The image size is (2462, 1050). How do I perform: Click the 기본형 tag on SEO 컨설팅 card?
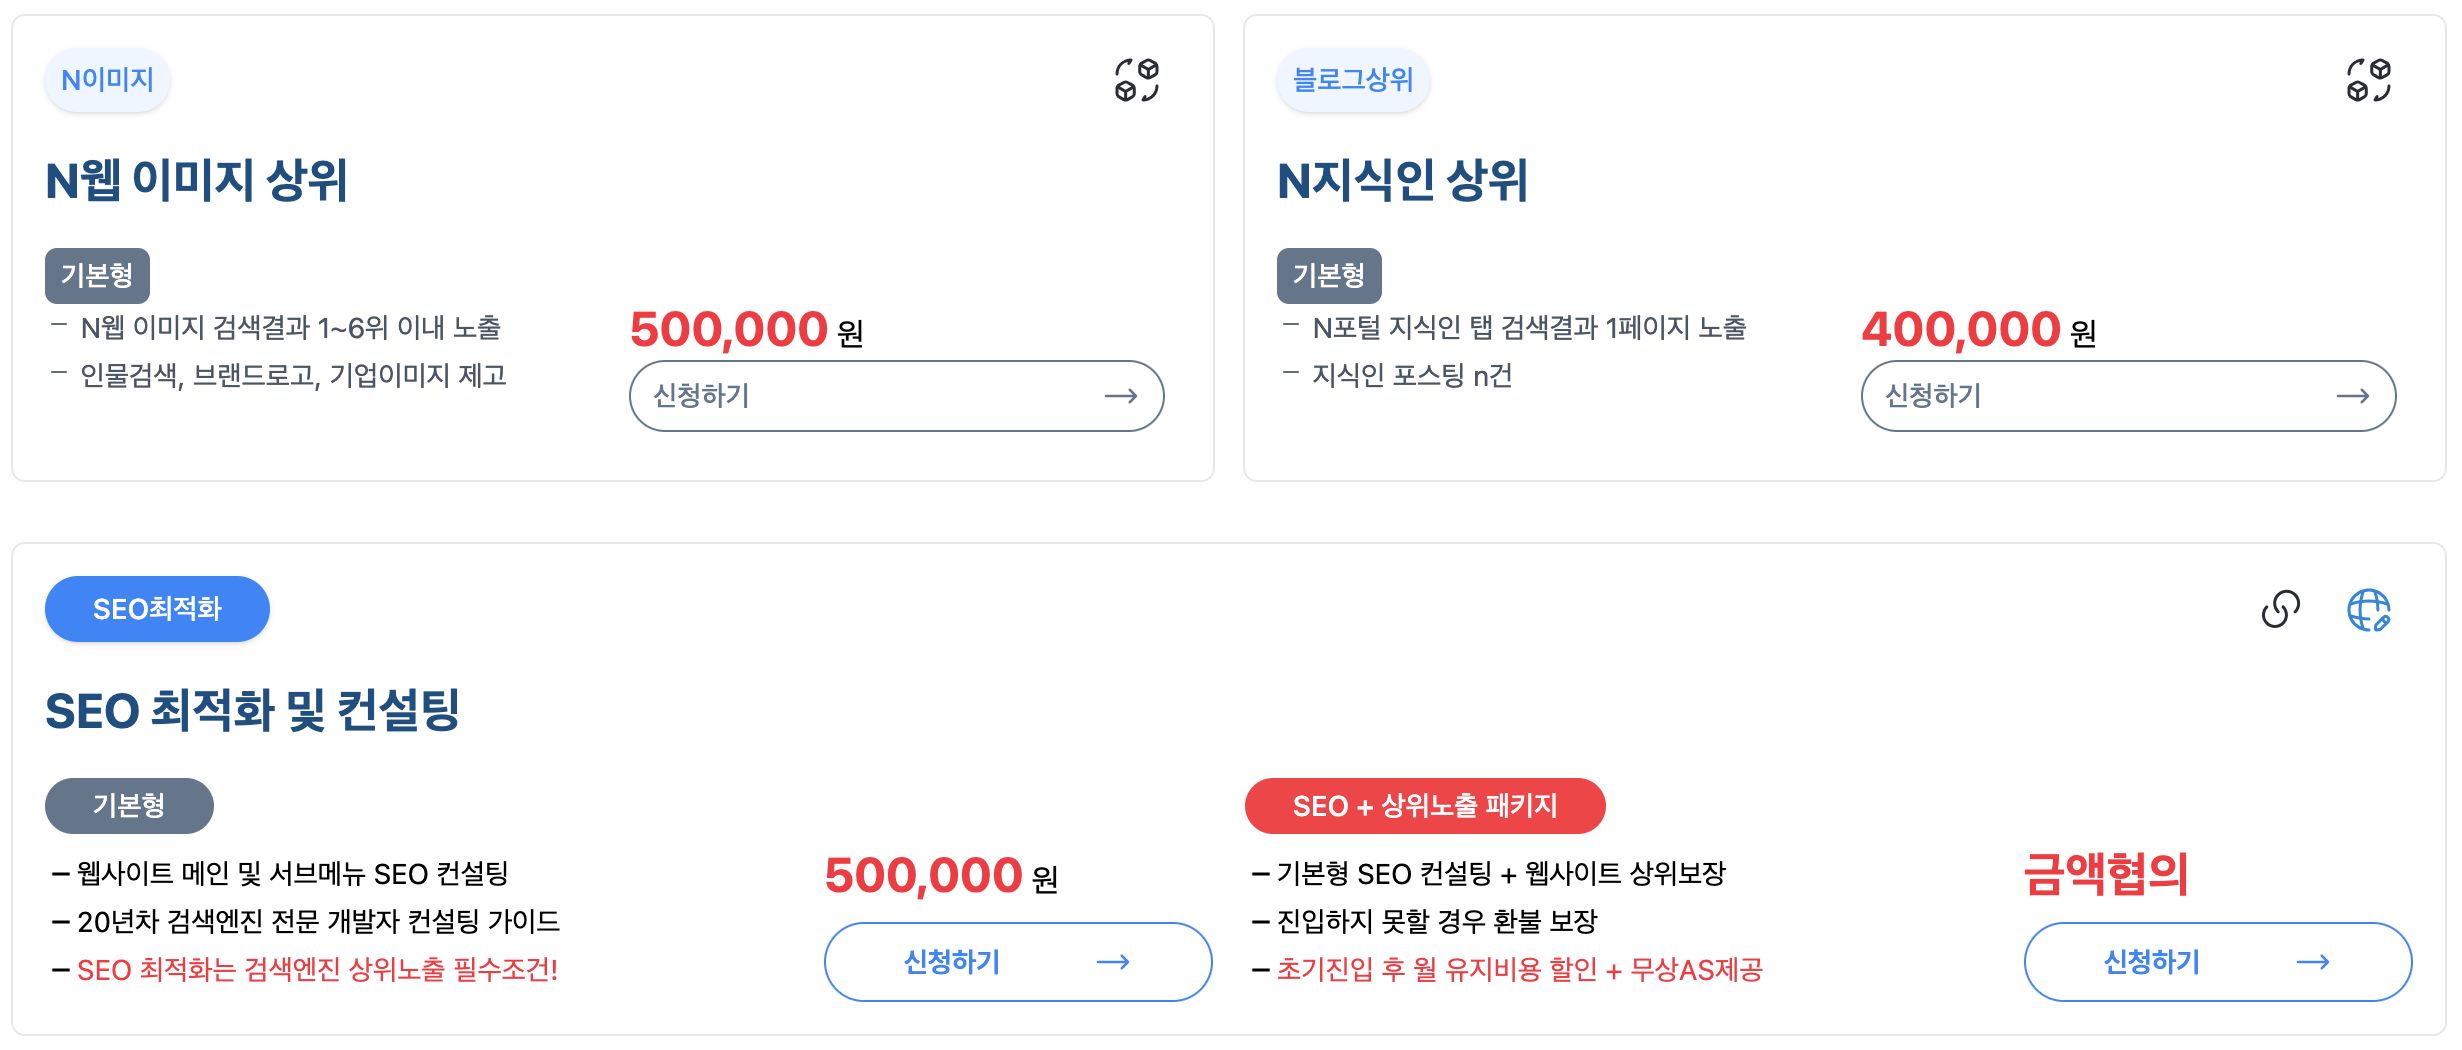pos(129,805)
